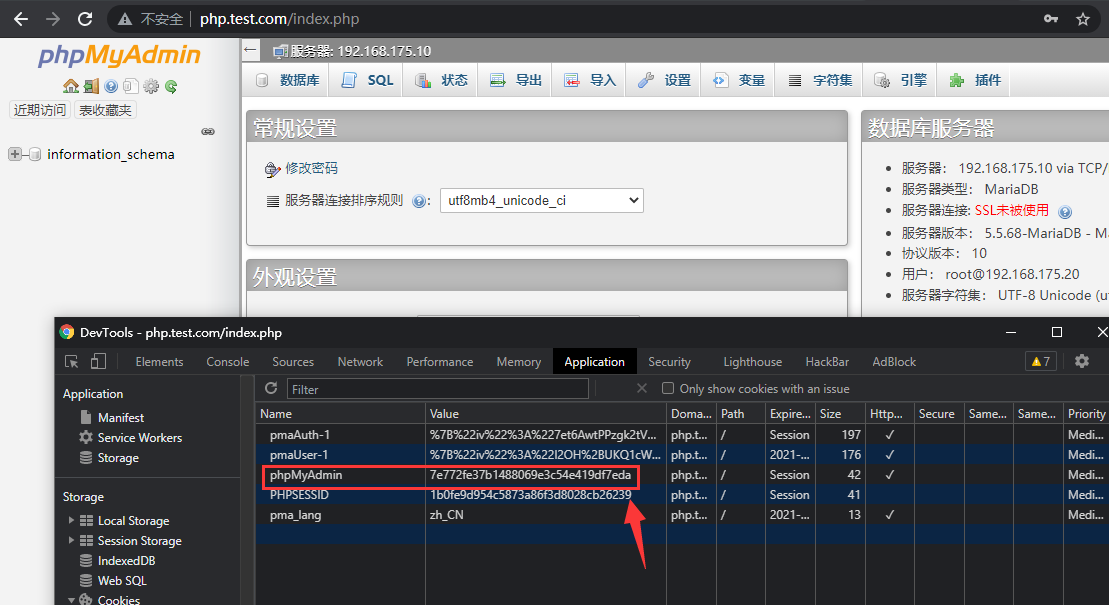Open DevTools settings gear icon
This screenshot has width=1109, height=605.
click(1081, 361)
